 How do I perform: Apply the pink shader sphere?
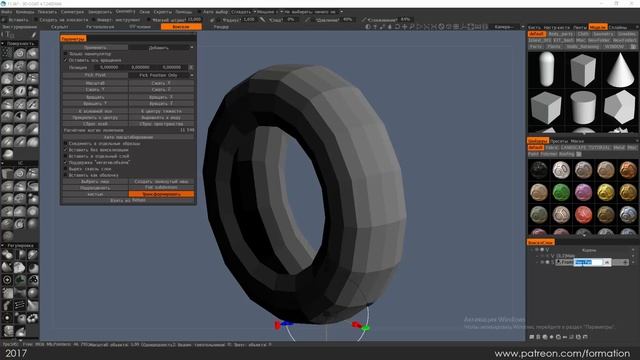point(583,192)
